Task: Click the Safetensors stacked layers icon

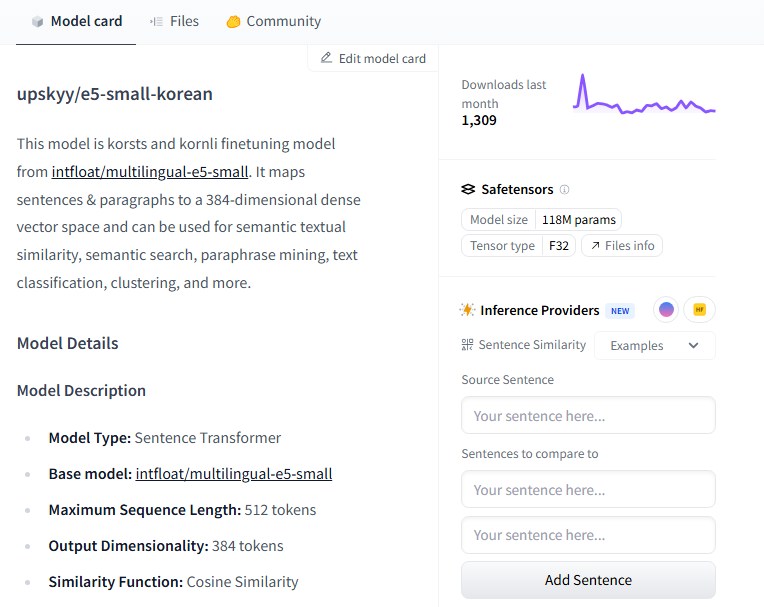Action: pyautogui.click(x=468, y=189)
